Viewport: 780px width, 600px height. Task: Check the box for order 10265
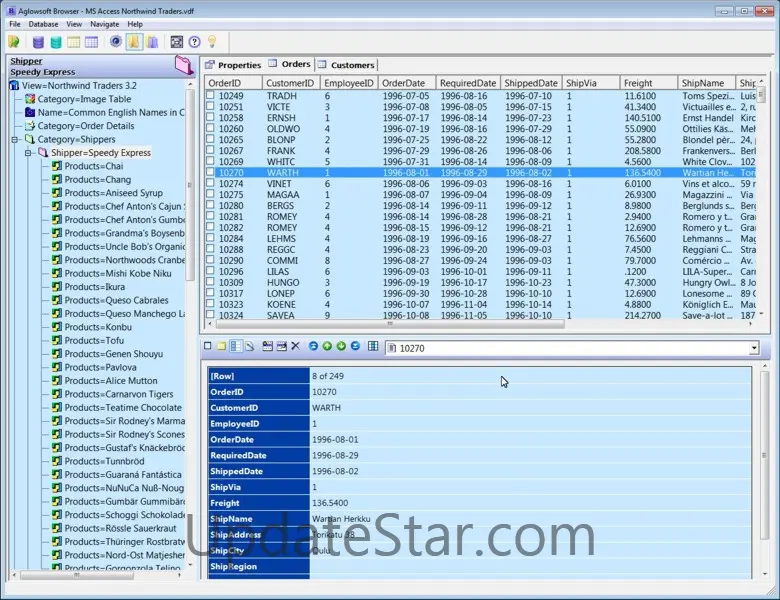[210, 139]
